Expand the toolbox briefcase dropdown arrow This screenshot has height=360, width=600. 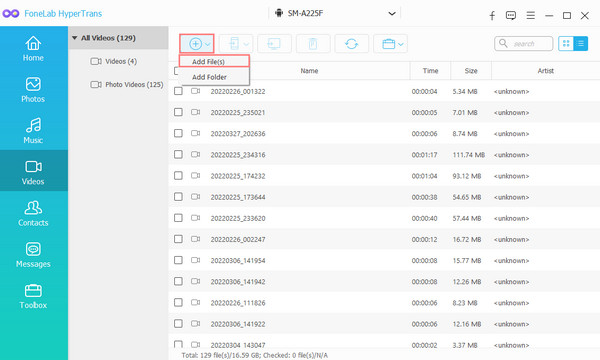(401, 44)
